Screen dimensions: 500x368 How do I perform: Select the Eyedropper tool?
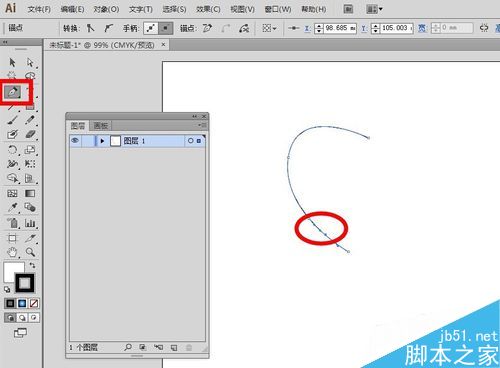coord(13,207)
